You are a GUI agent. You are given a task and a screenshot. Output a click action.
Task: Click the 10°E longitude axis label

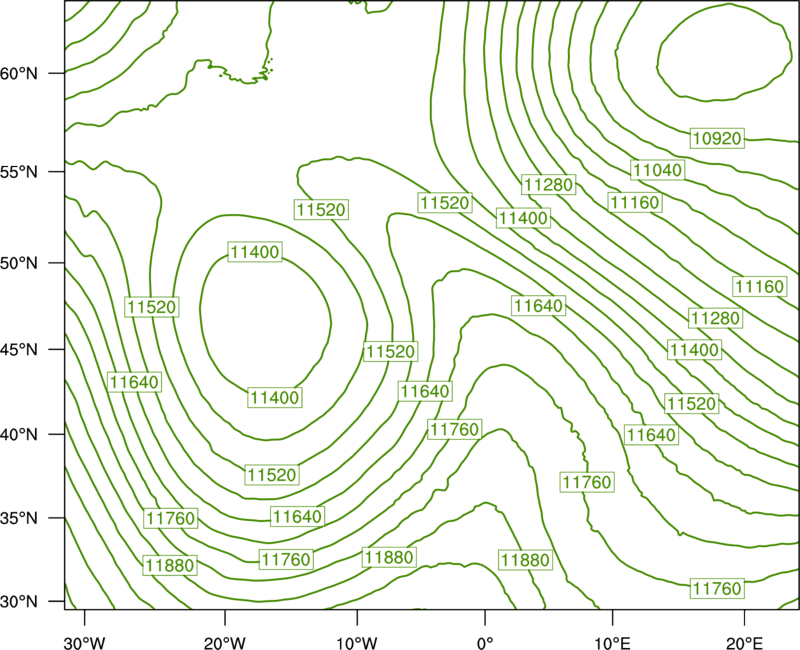pos(612,643)
